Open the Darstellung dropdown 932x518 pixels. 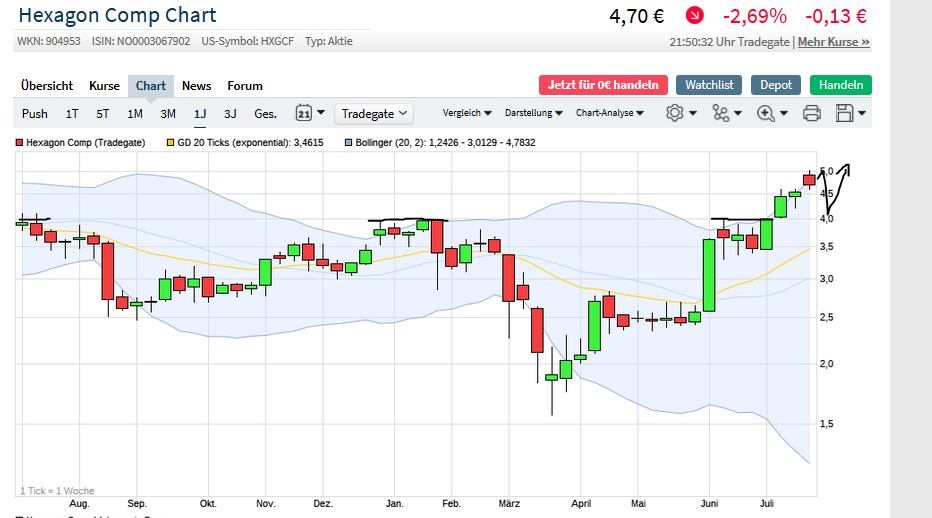[534, 113]
